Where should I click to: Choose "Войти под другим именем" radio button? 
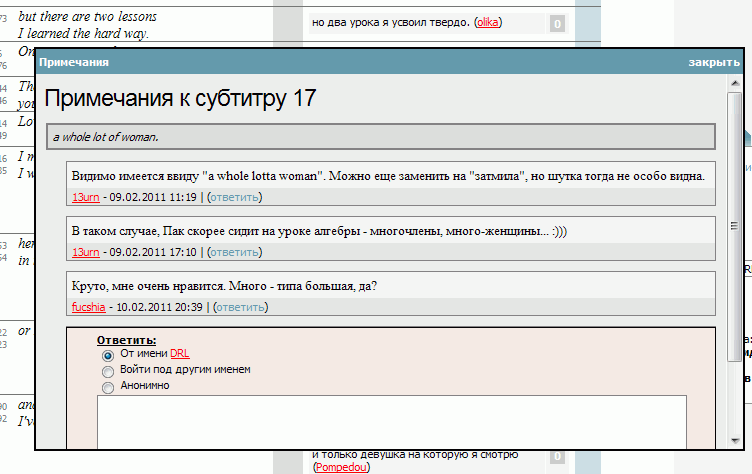pos(108,370)
